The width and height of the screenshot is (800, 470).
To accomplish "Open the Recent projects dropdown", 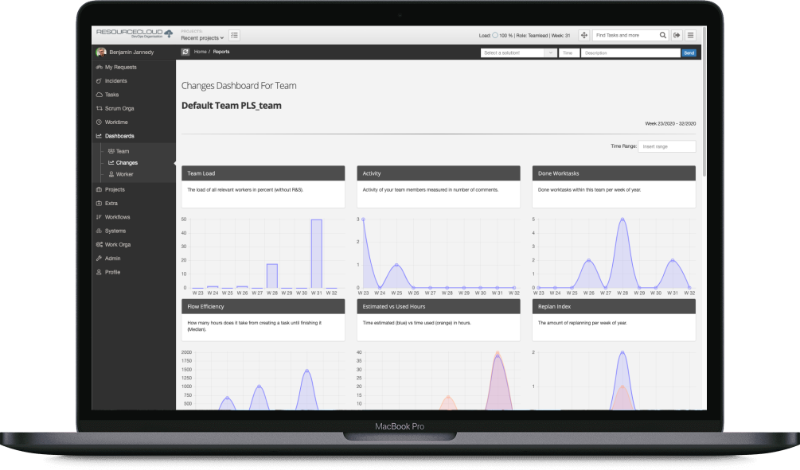I will 202,38.
